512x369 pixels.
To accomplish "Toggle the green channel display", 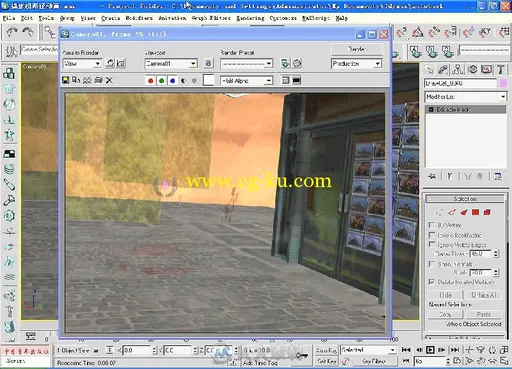I will 161,80.
